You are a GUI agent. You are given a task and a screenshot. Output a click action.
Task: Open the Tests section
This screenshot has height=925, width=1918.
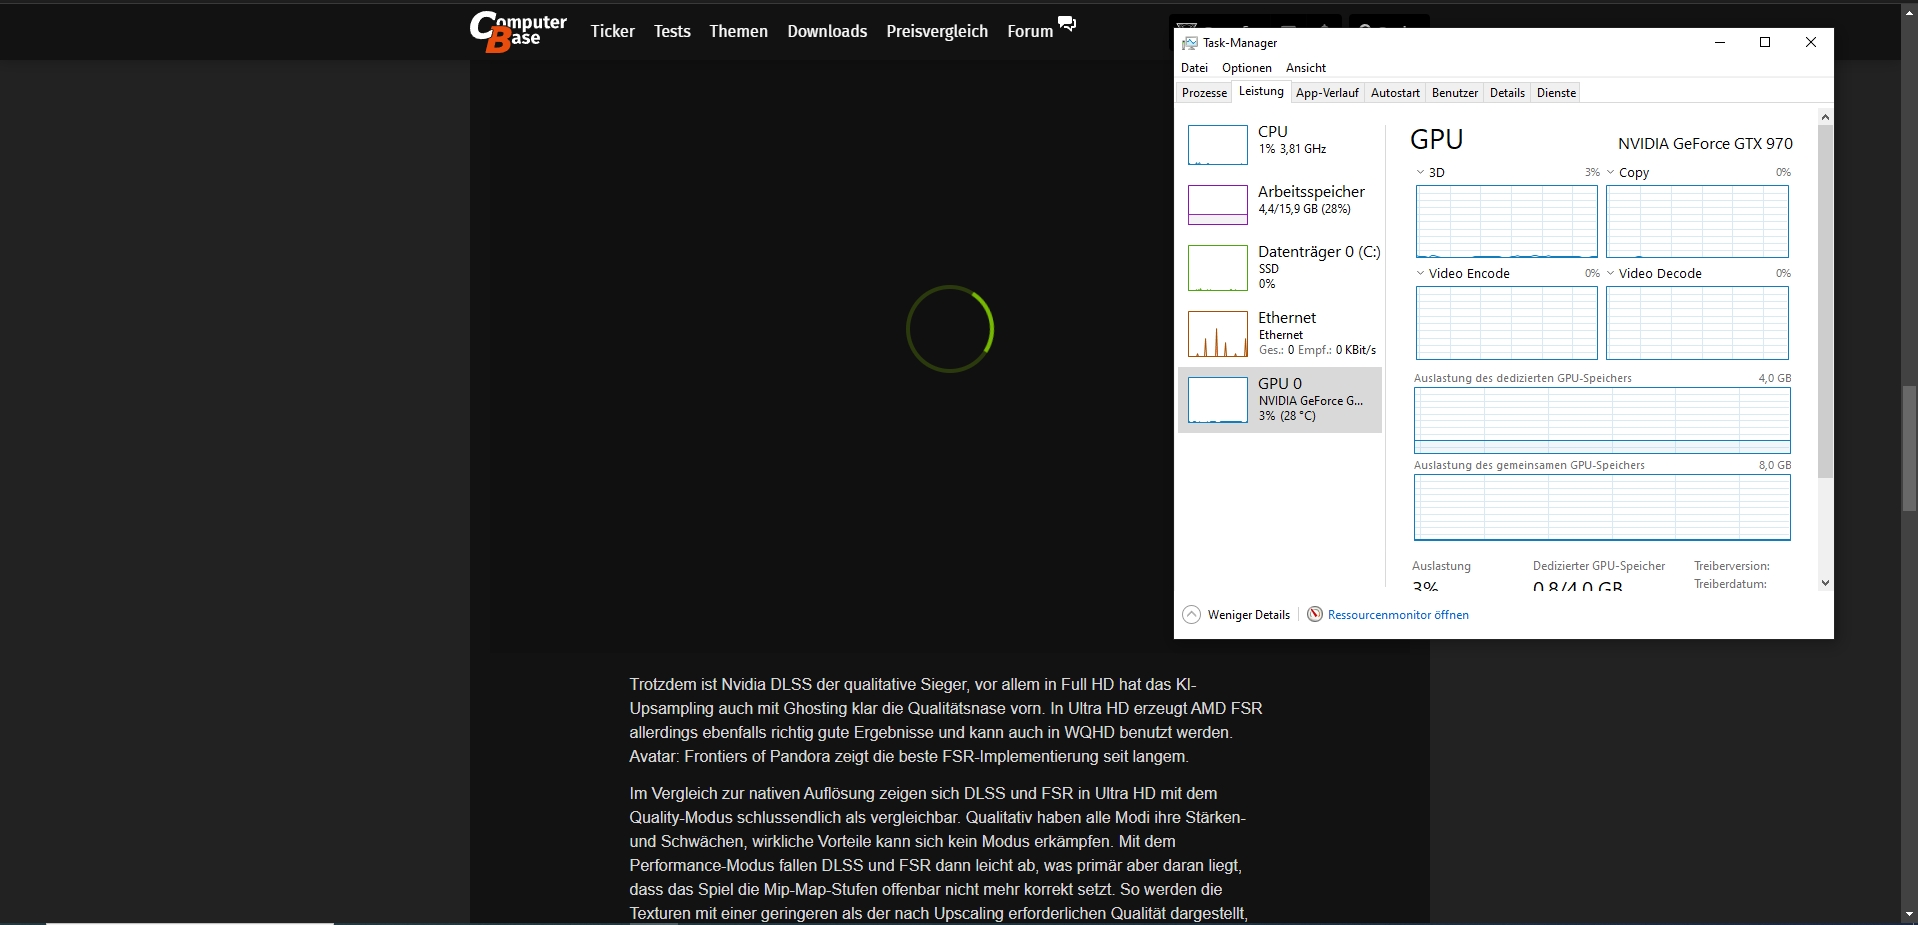(x=672, y=31)
